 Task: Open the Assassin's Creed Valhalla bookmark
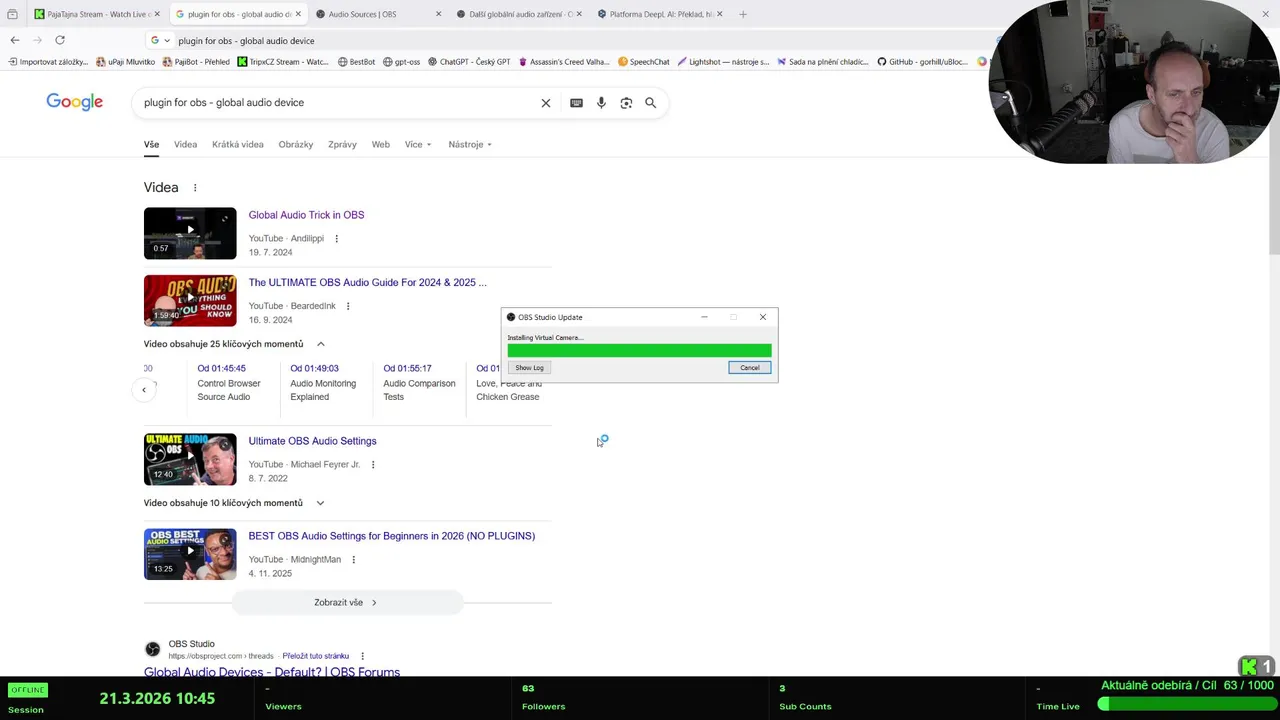click(x=563, y=62)
